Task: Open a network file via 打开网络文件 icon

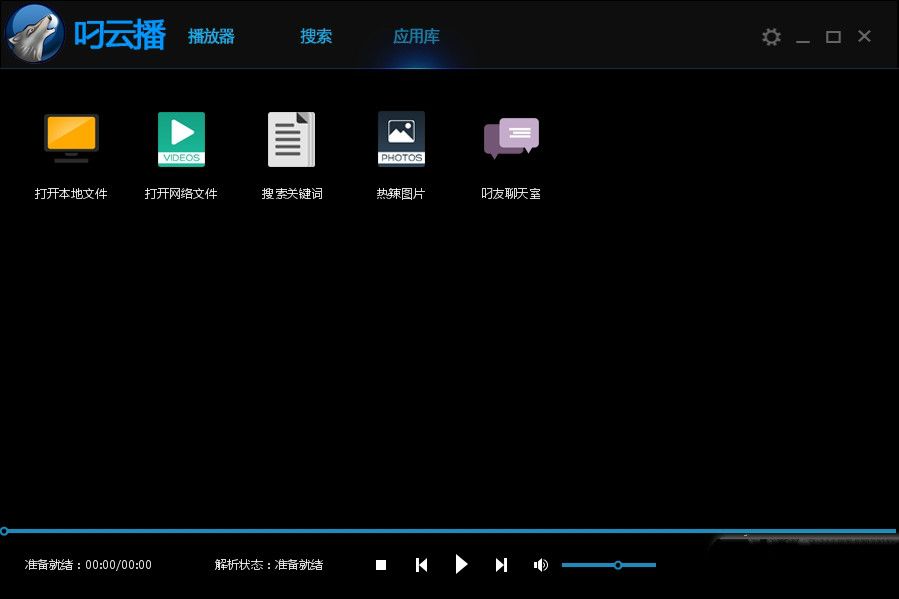Action: pos(181,138)
